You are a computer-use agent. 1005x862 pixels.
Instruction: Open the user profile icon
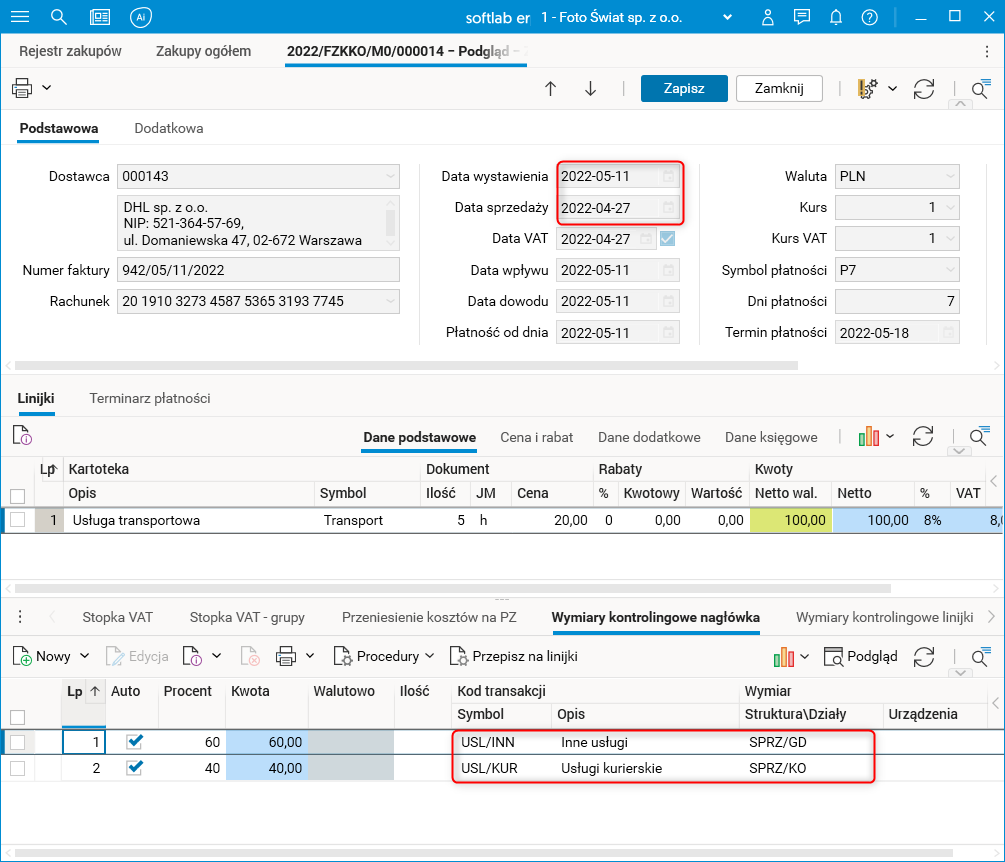point(767,17)
